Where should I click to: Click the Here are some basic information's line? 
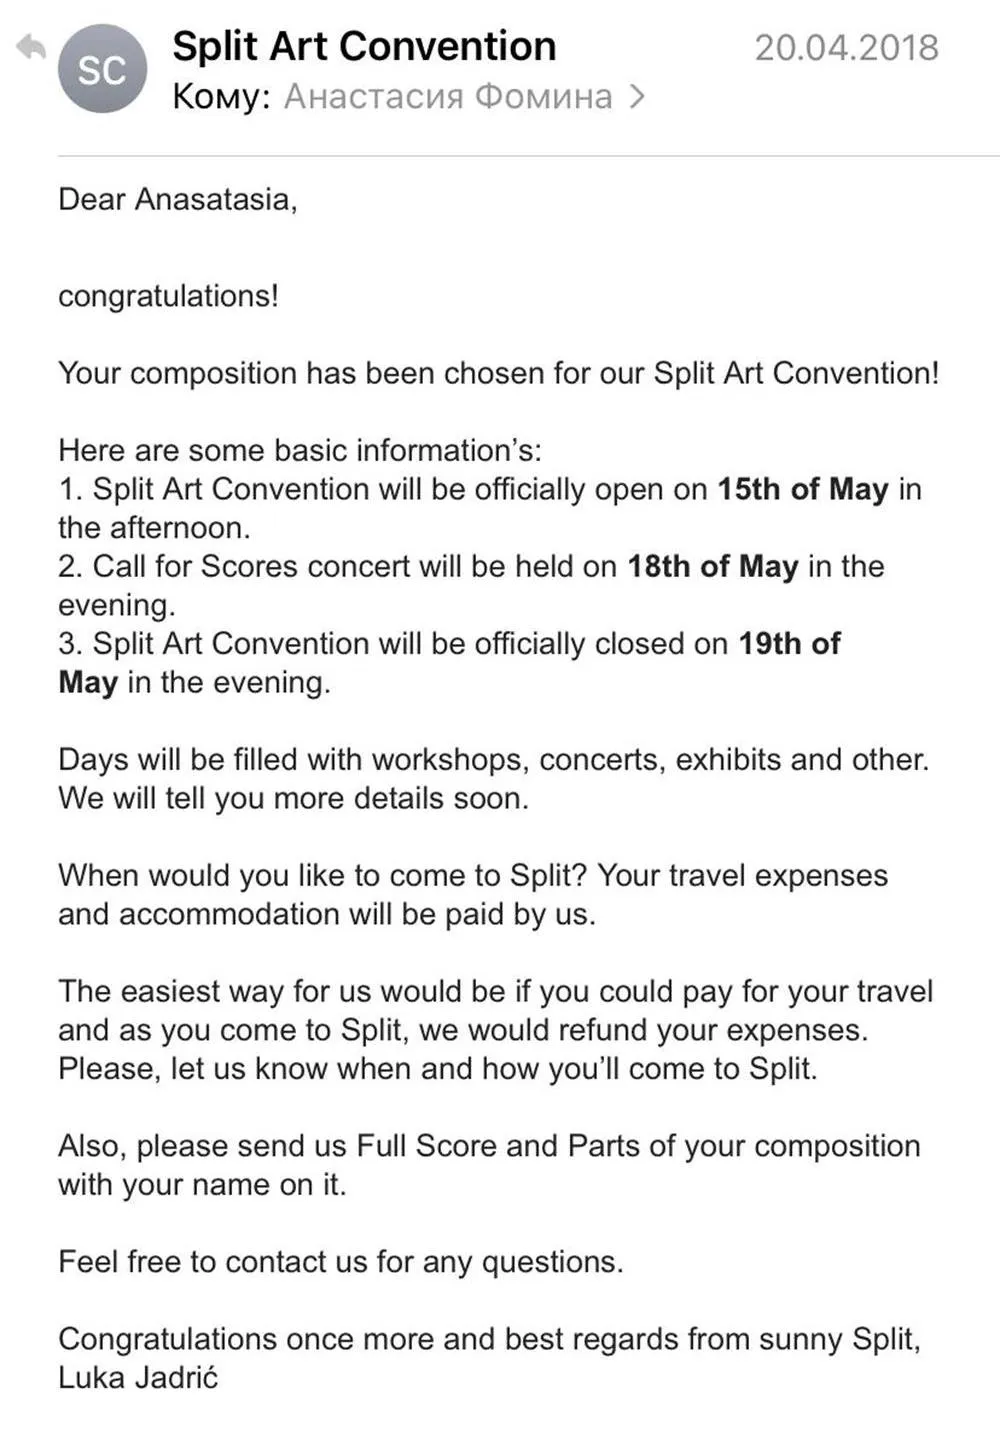click(300, 451)
